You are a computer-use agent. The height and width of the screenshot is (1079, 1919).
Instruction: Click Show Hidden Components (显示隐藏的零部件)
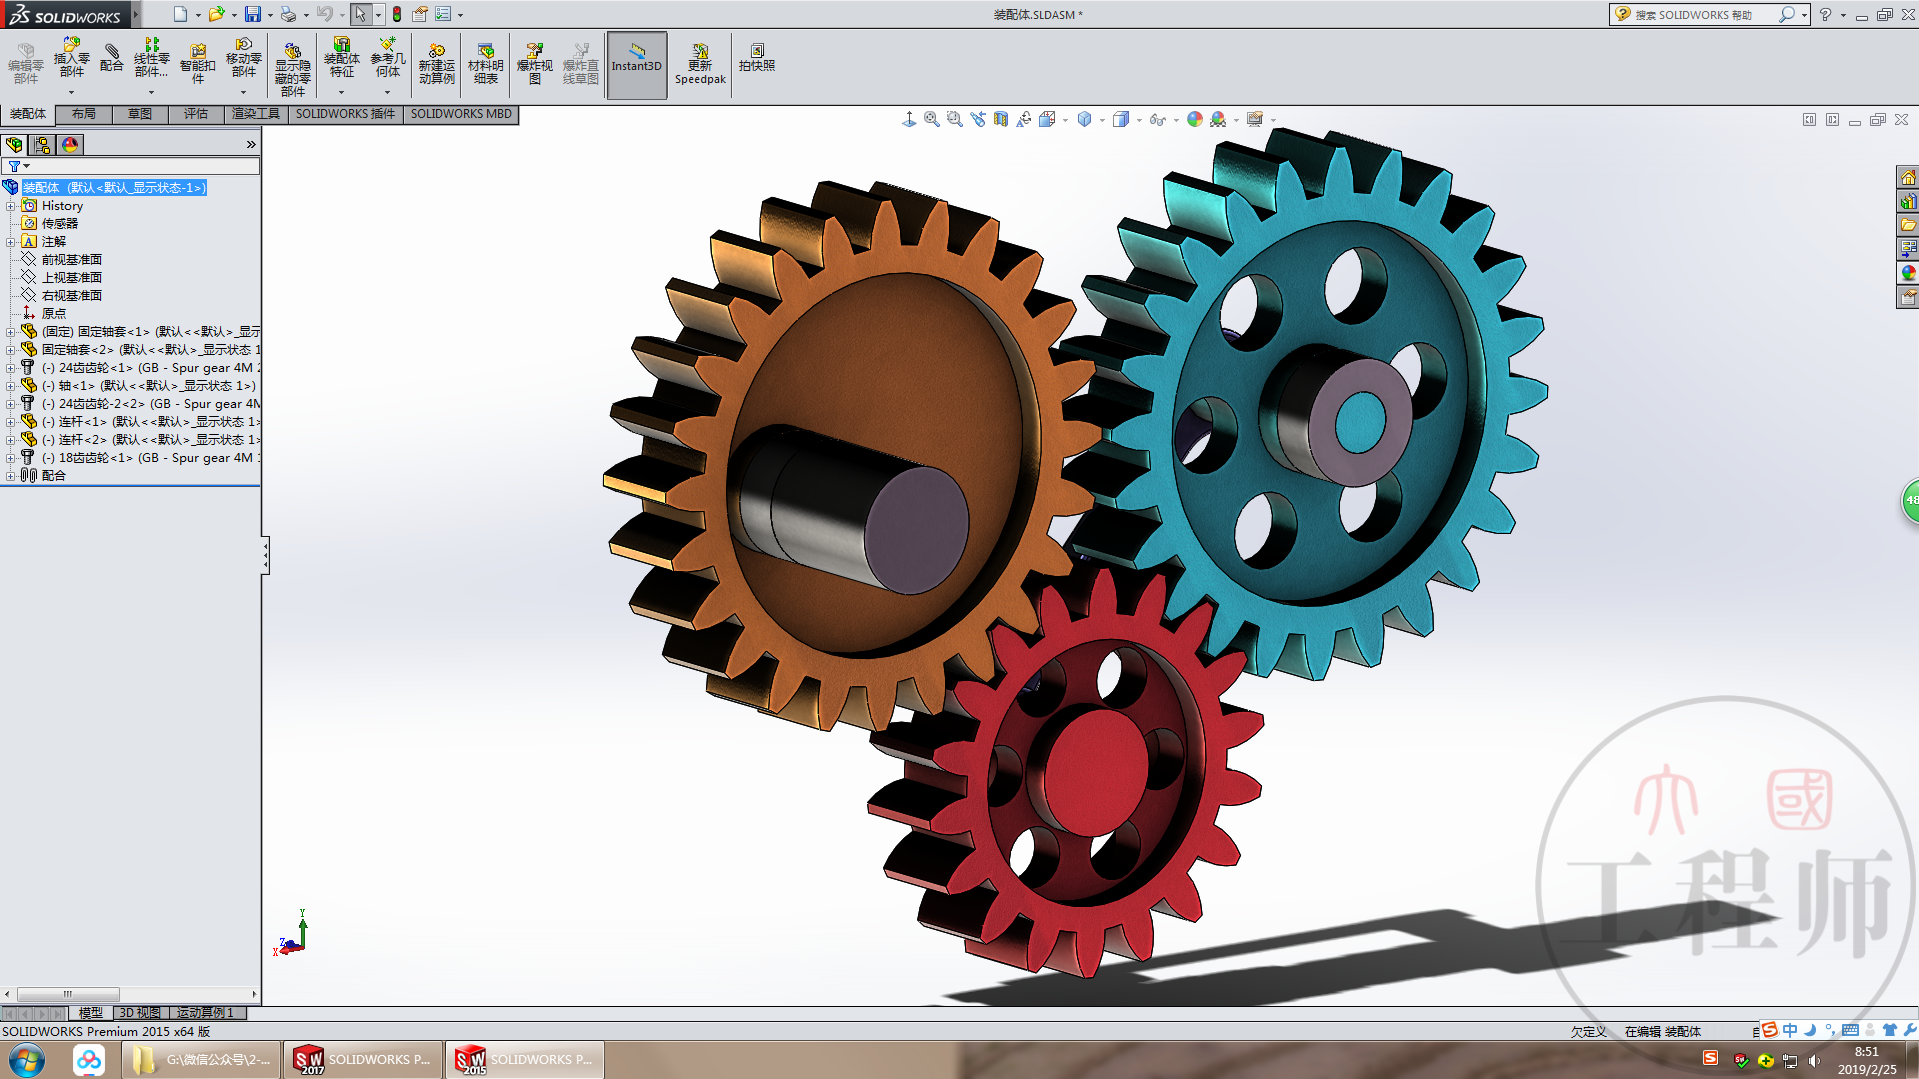292,69
